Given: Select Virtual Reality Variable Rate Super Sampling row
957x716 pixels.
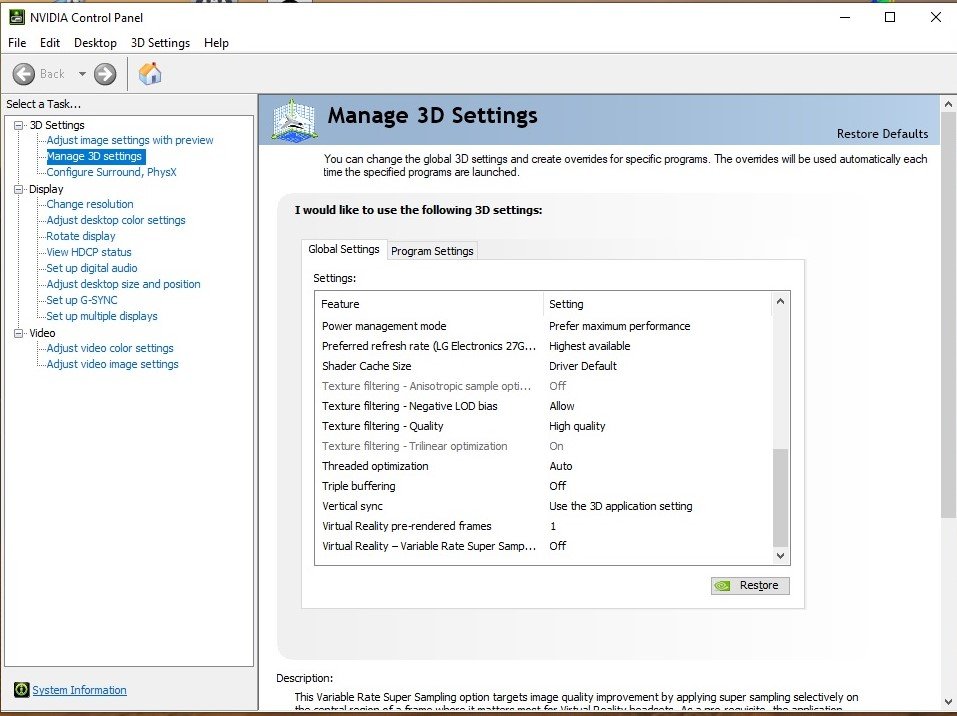Looking at the screenshot, I should [544, 546].
